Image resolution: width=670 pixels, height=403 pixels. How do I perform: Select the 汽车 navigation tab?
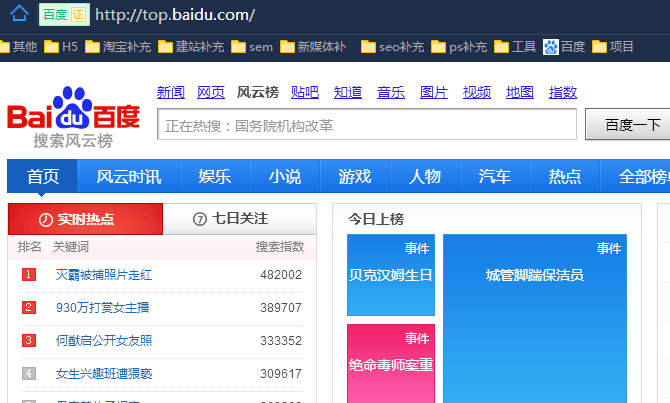click(495, 176)
